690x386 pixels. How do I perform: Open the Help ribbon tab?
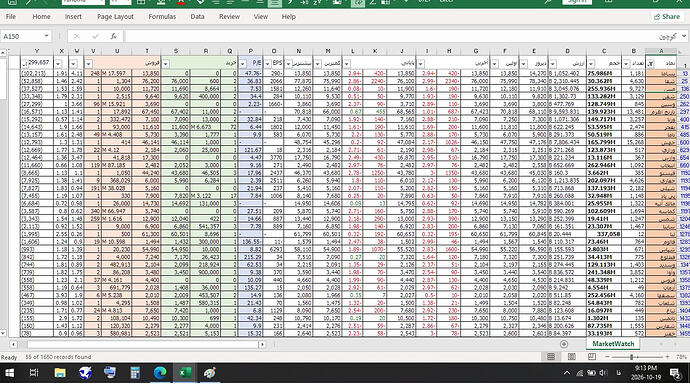pos(289,17)
